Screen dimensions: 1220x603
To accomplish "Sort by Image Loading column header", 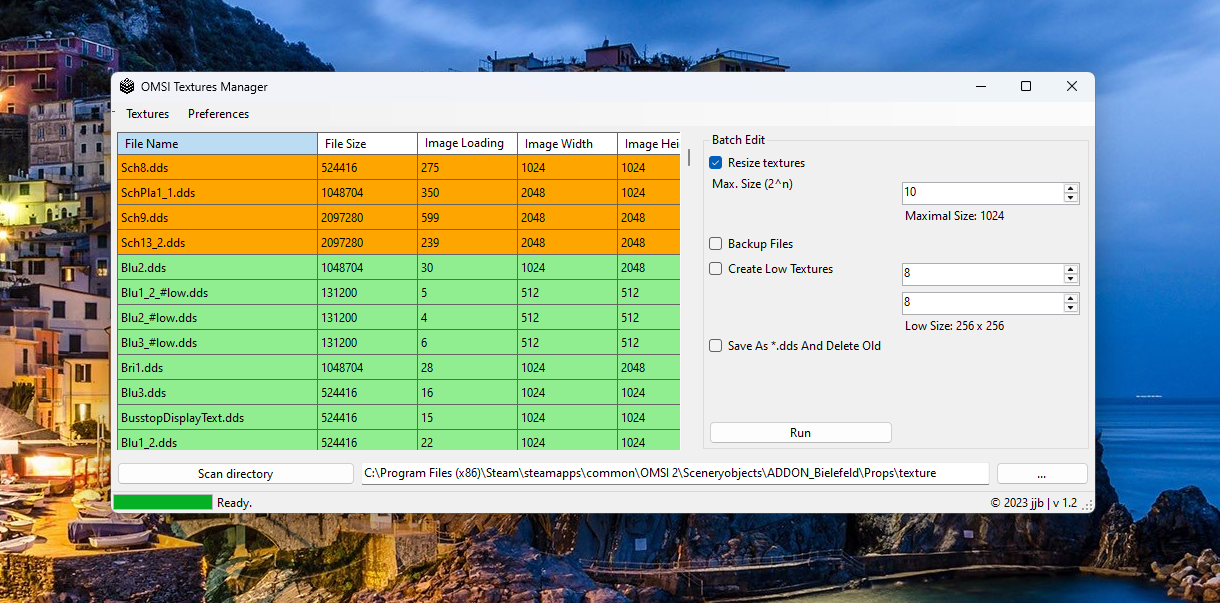I will coord(466,144).
